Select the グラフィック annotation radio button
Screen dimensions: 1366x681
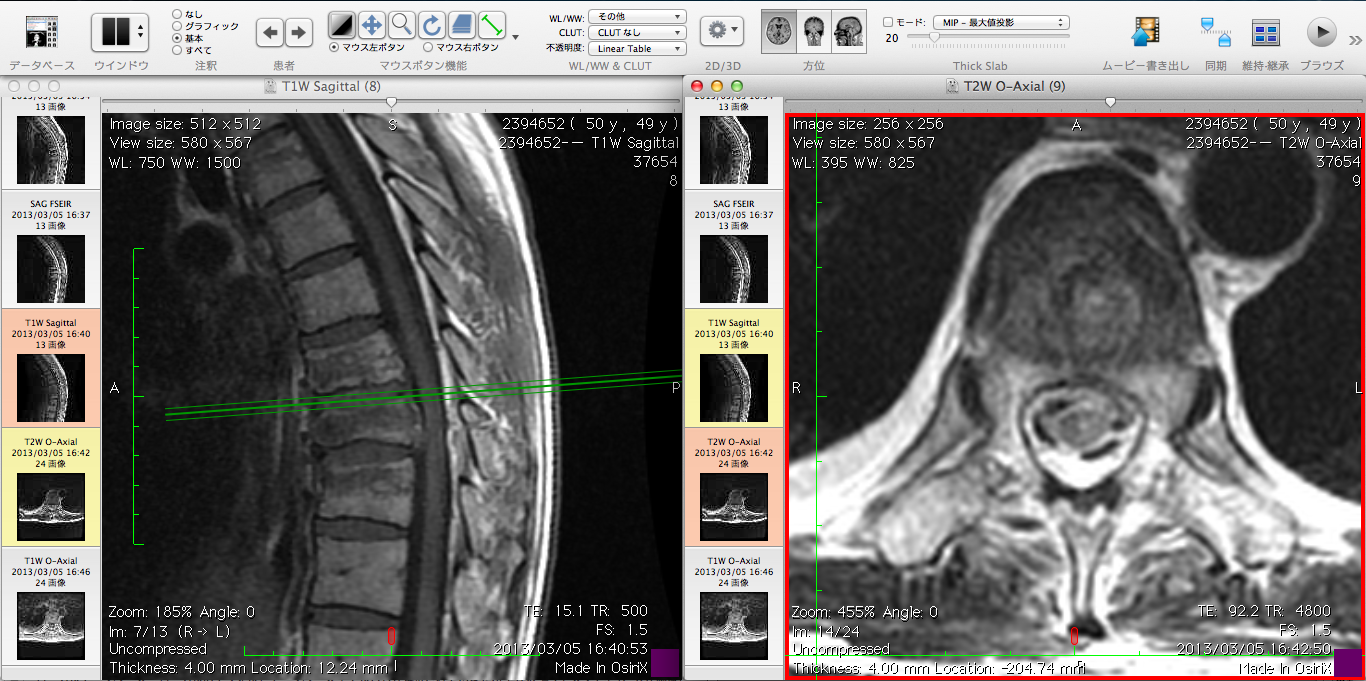click(177, 26)
